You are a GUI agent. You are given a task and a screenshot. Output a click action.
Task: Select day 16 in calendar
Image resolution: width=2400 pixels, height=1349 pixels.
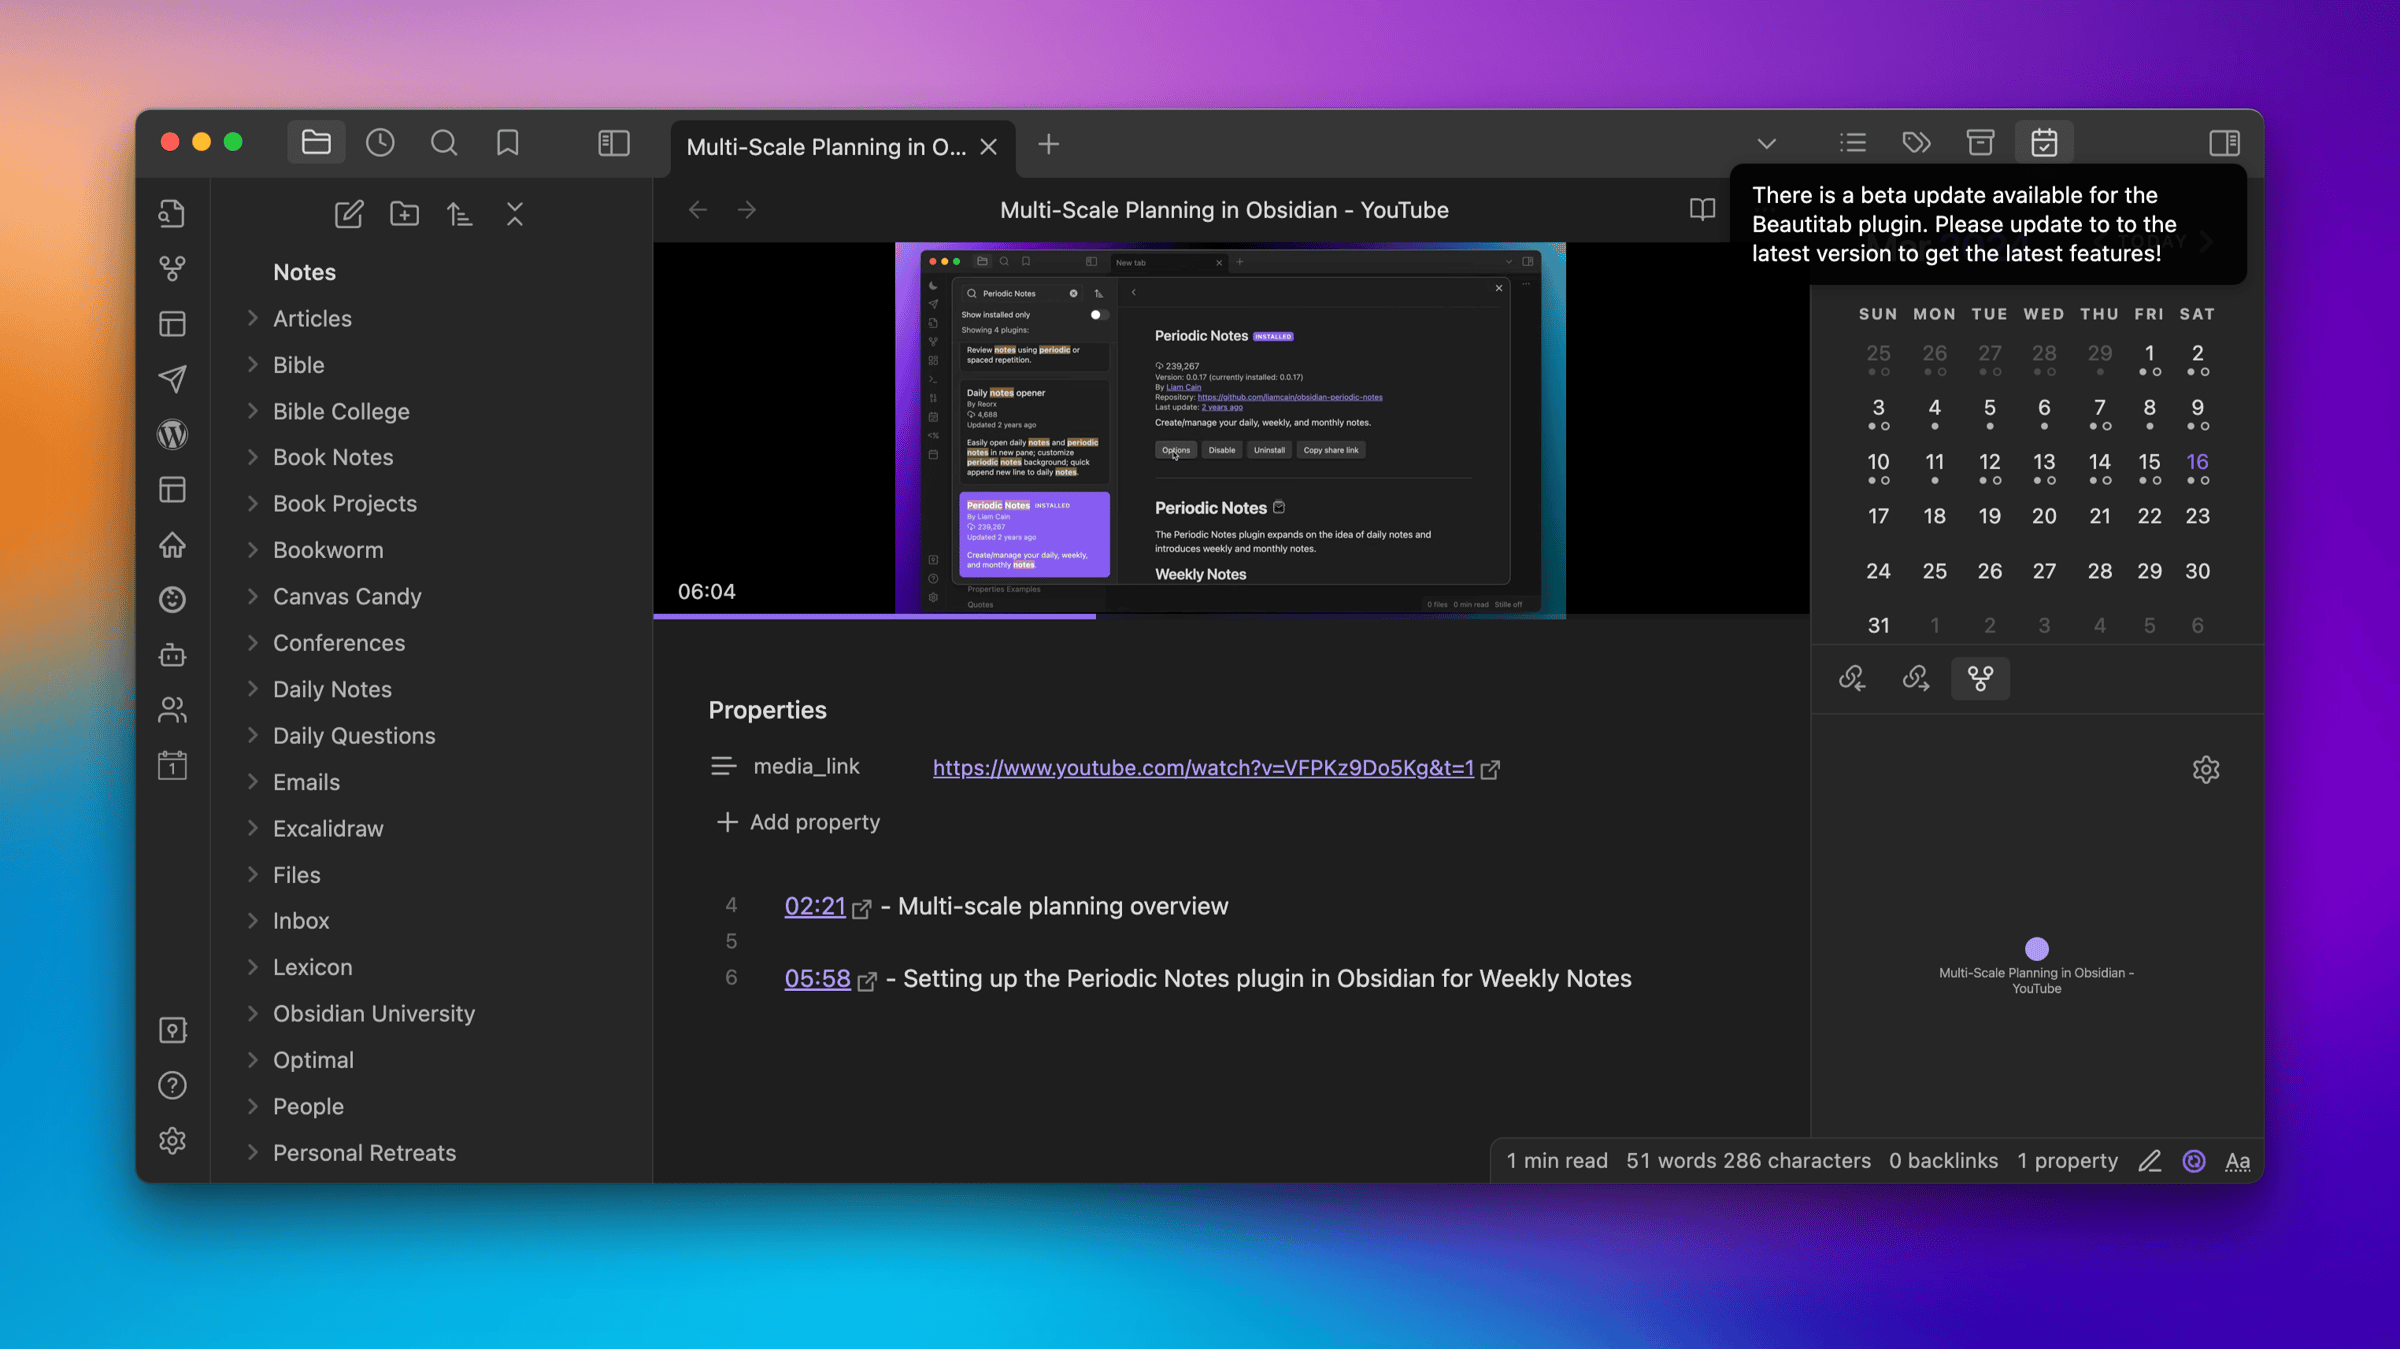tap(2197, 462)
